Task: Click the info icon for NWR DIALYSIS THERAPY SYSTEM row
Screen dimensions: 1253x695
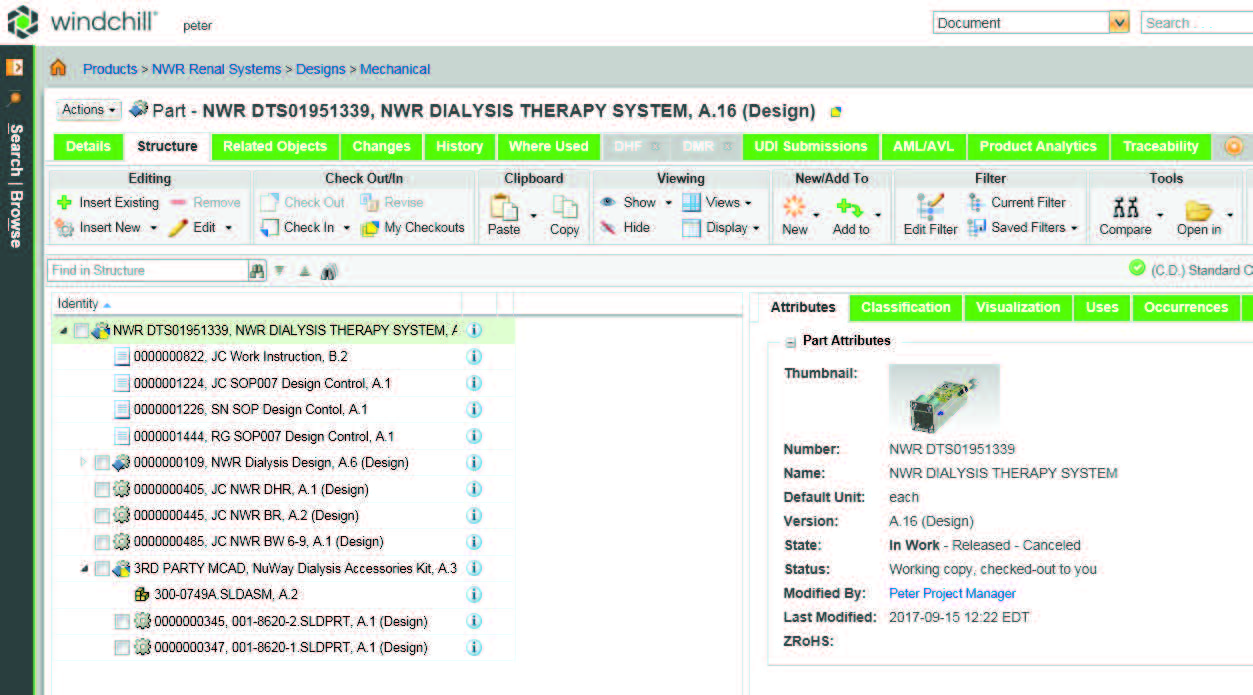Action: click(x=474, y=330)
